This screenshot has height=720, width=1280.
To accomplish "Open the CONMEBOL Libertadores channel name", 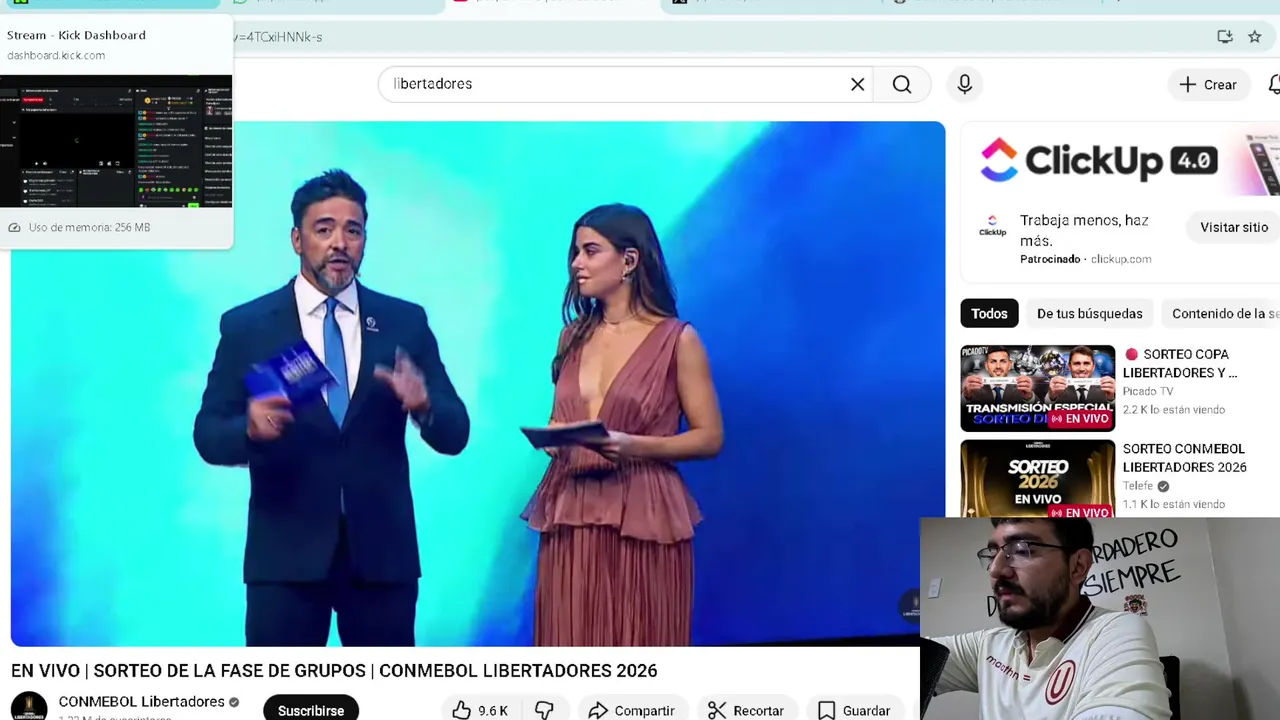I will pyautogui.click(x=141, y=702).
